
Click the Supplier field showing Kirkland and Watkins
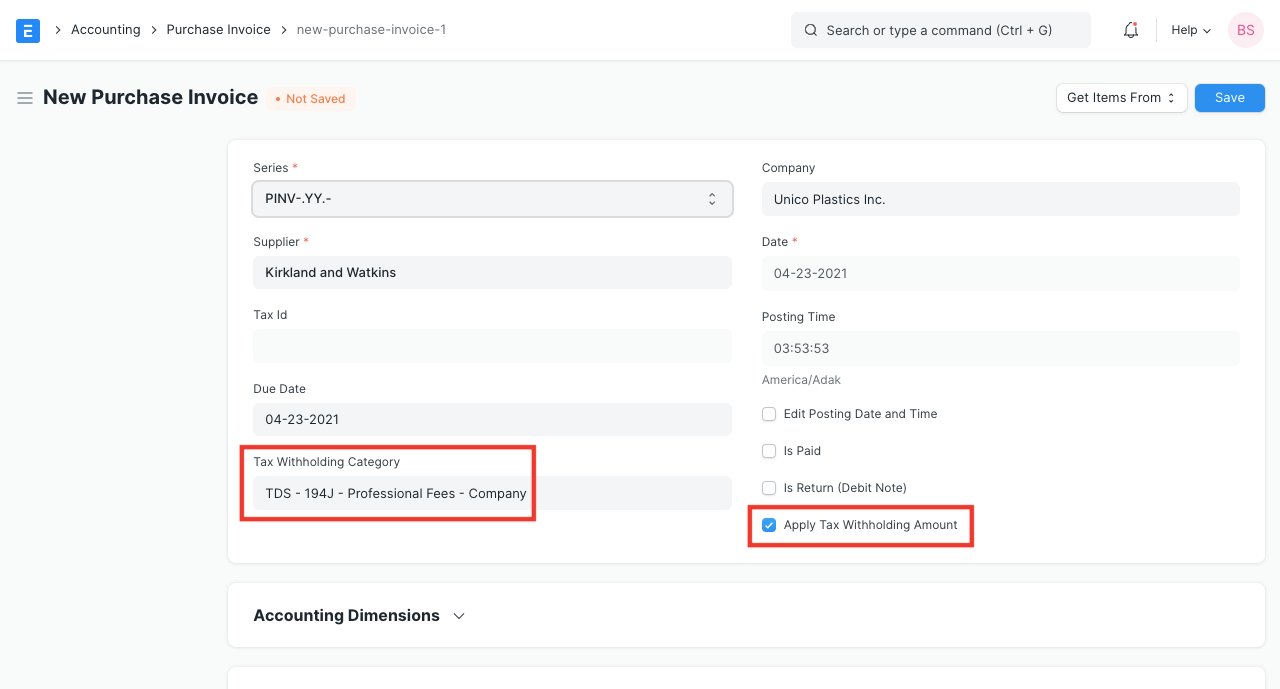(x=492, y=272)
